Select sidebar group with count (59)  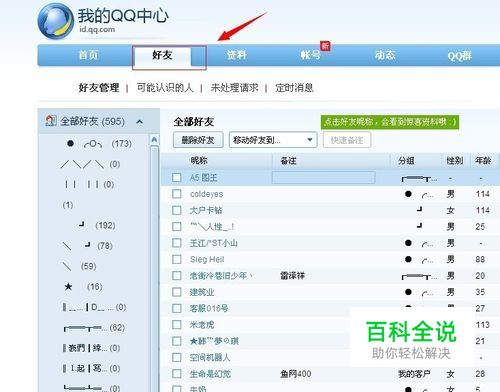[79, 266]
